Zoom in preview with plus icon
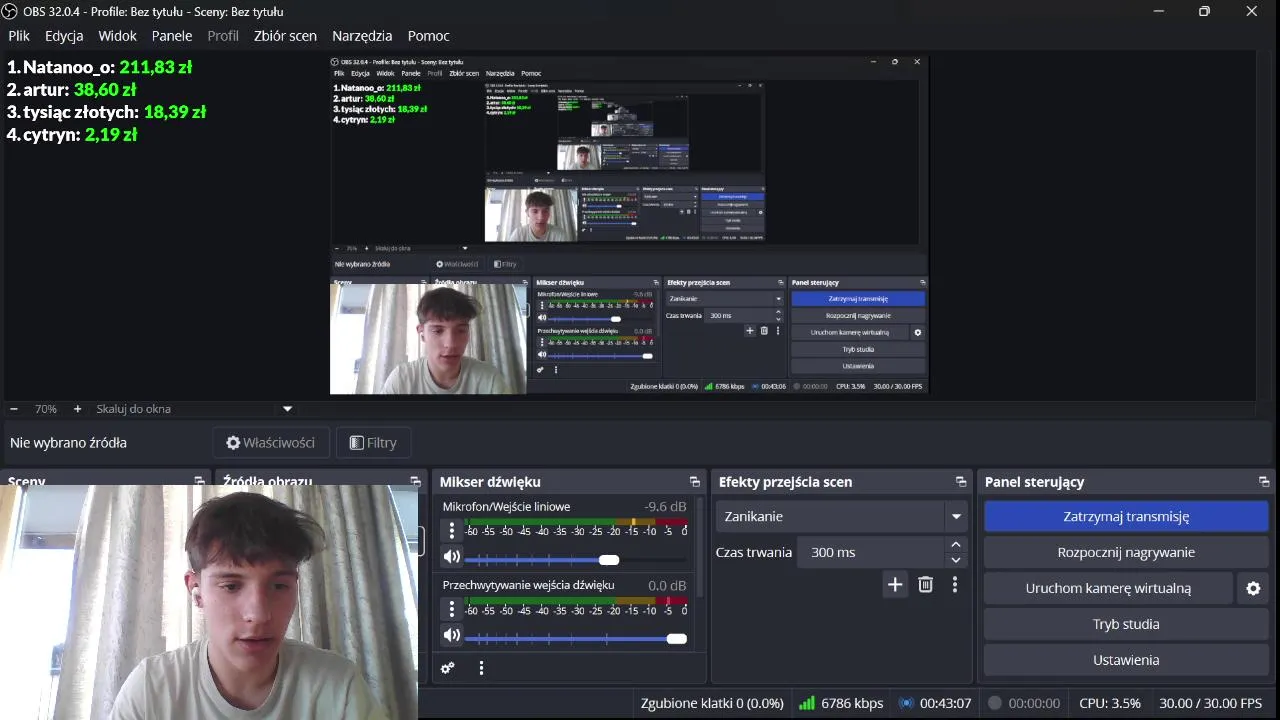1280x720 pixels. [77, 409]
